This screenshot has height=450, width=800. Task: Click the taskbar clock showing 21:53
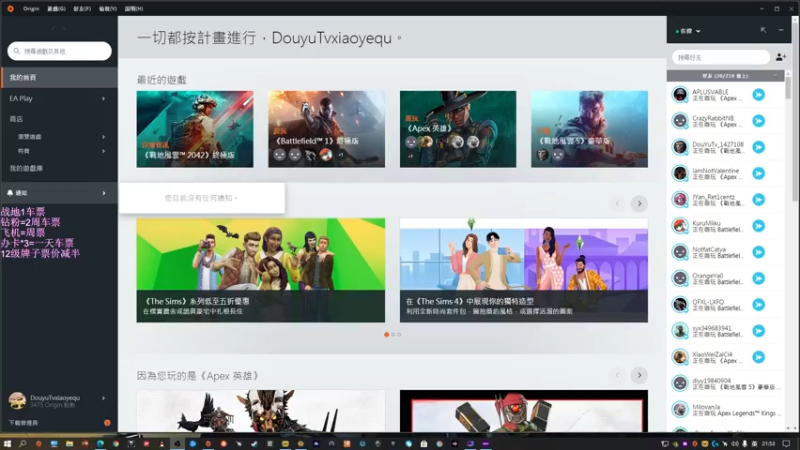pos(769,444)
